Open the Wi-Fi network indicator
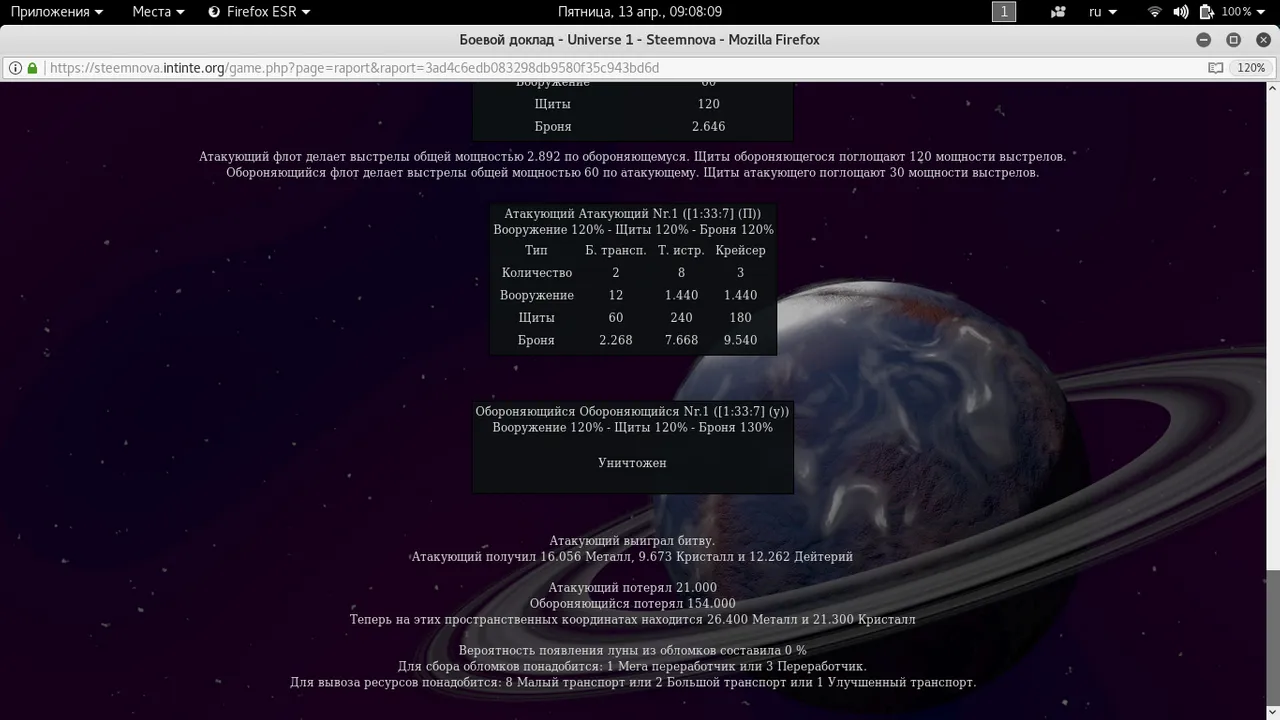The height and width of the screenshot is (720, 1280). (x=1155, y=12)
